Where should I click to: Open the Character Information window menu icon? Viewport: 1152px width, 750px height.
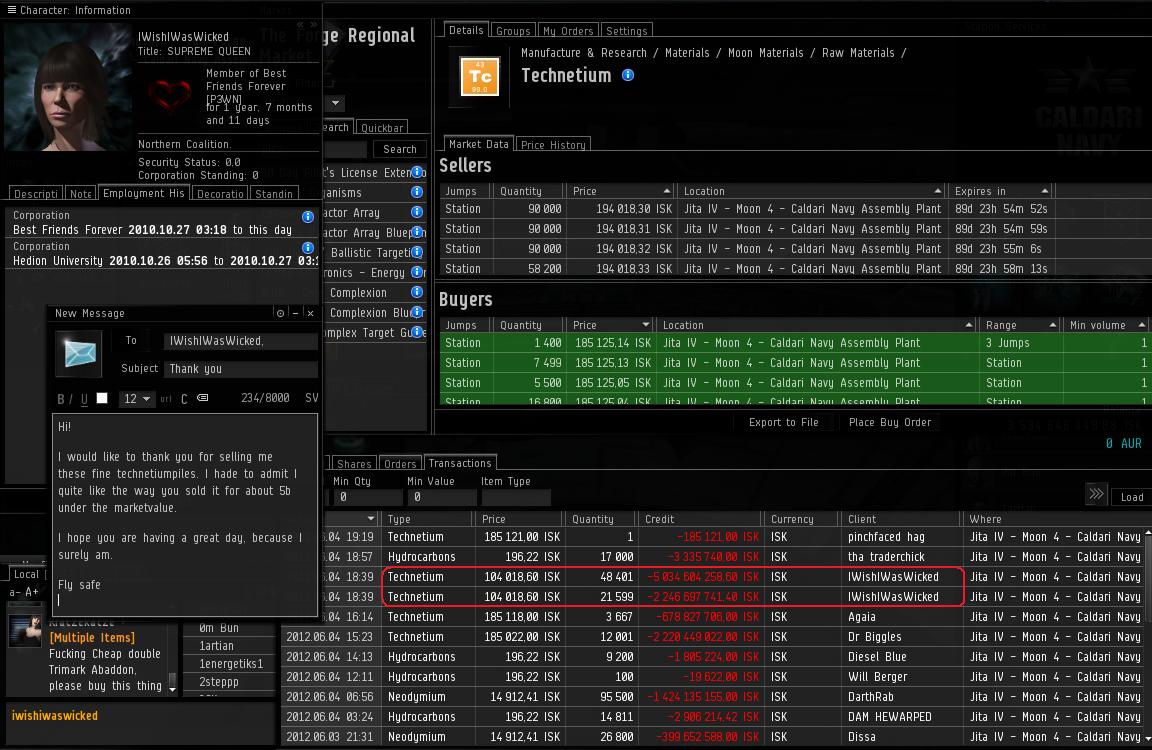(11, 10)
